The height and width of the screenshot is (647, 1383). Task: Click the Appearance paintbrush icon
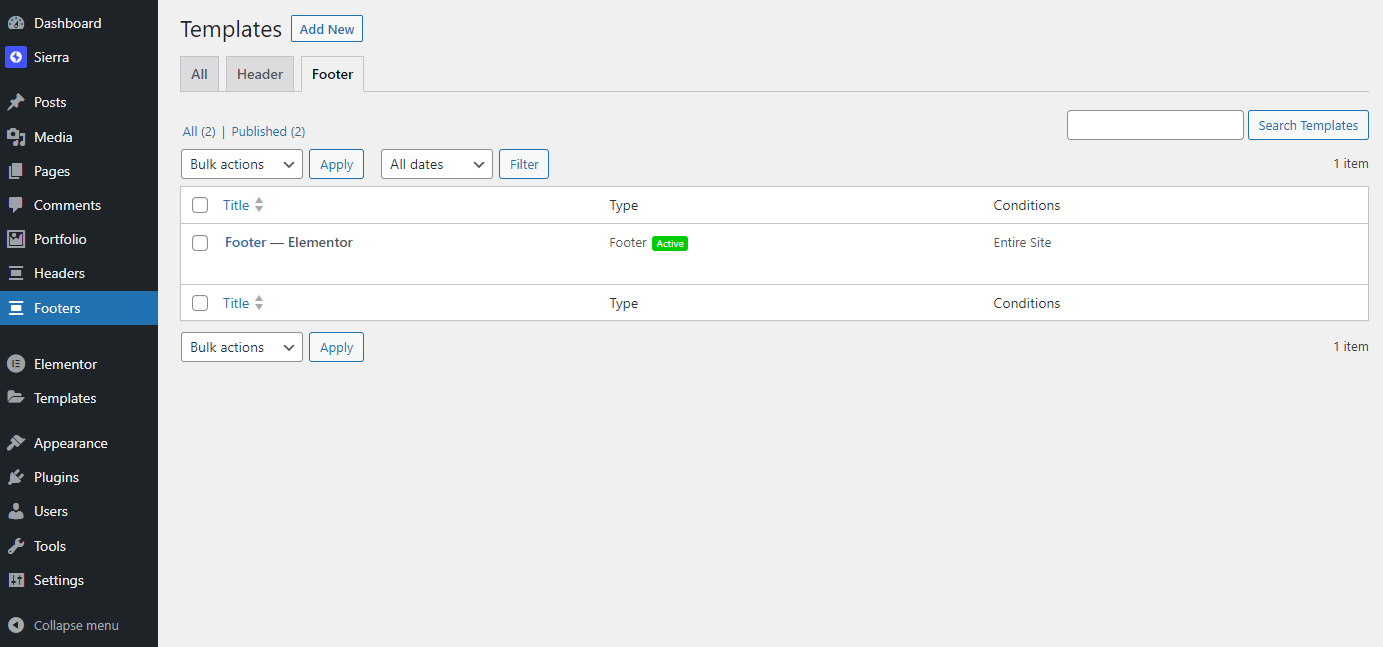(x=16, y=443)
